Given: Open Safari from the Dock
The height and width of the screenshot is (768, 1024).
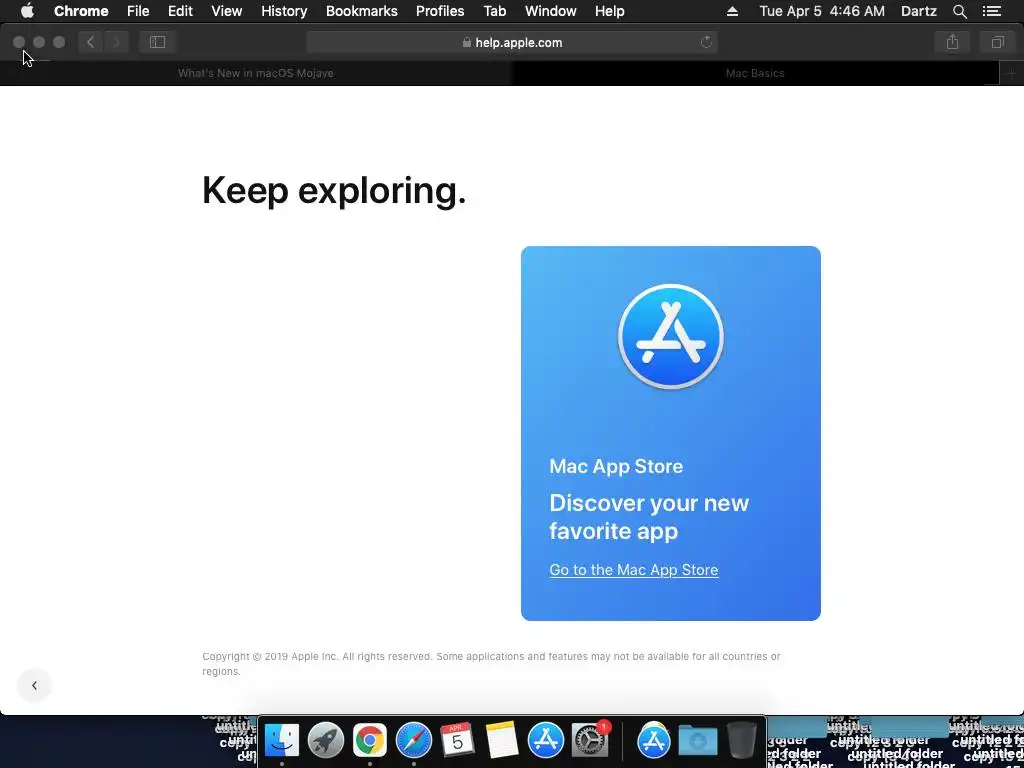Looking at the screenshot, I should point(413,741).
